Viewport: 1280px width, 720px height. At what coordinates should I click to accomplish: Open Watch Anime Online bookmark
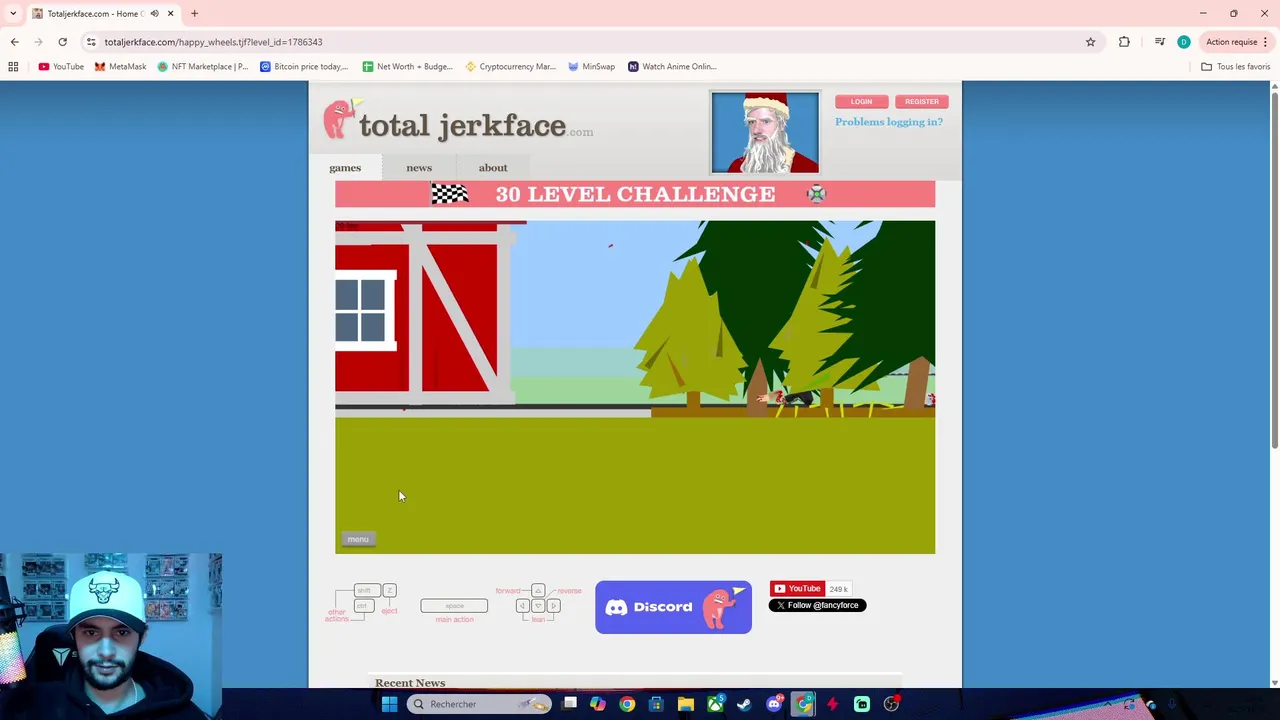(672, 67)
